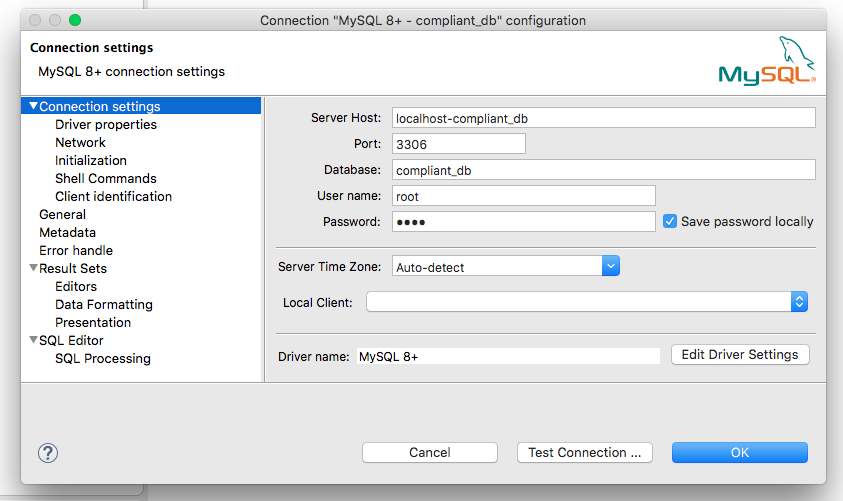Viewport: 843px width, 501px height.
Task: Open Data Formatting settings
Action: coord(104,304)
